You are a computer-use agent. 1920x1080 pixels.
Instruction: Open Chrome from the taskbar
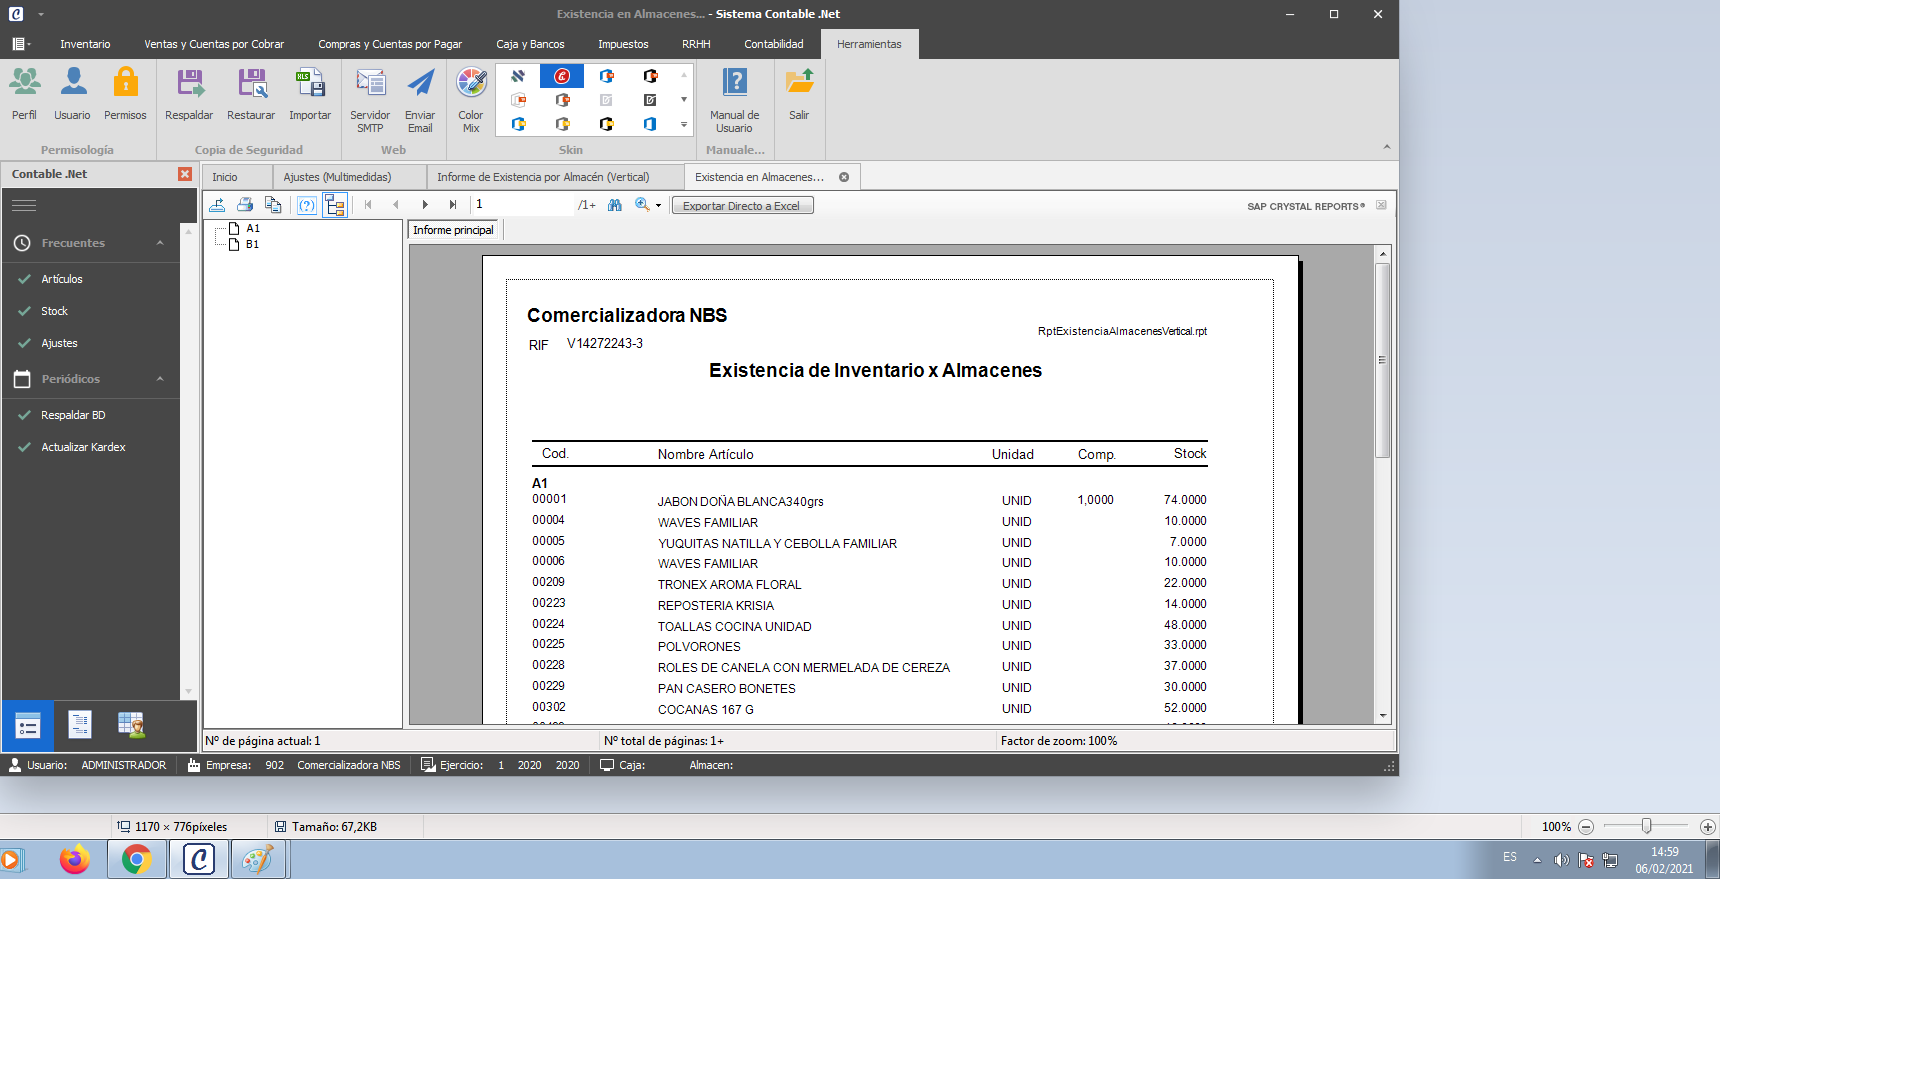click(137, 859)
